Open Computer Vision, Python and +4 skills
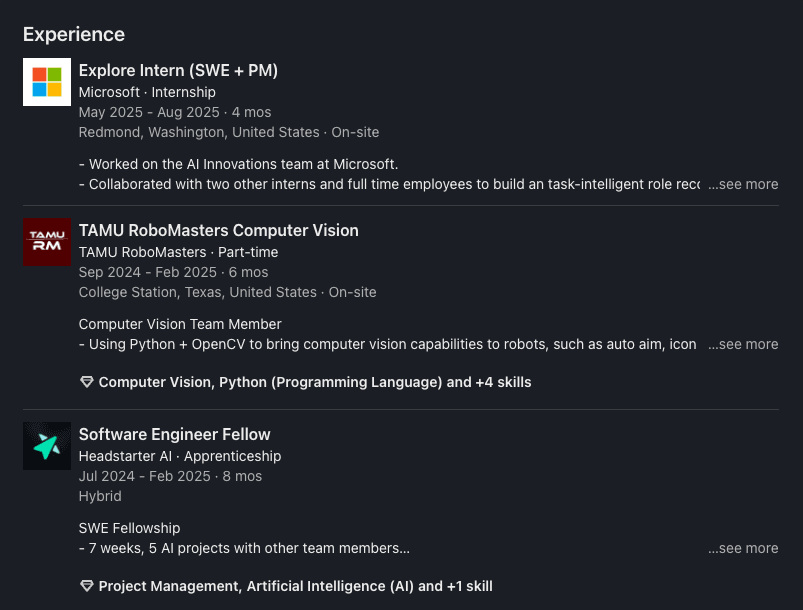This screenshot has height=610, width=803. point(315,382)
